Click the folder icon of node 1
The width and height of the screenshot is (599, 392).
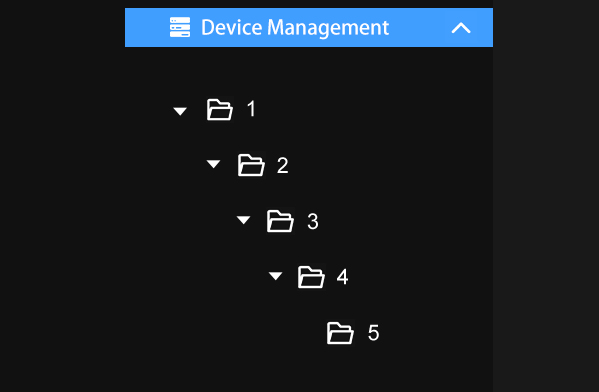[220, 110]
